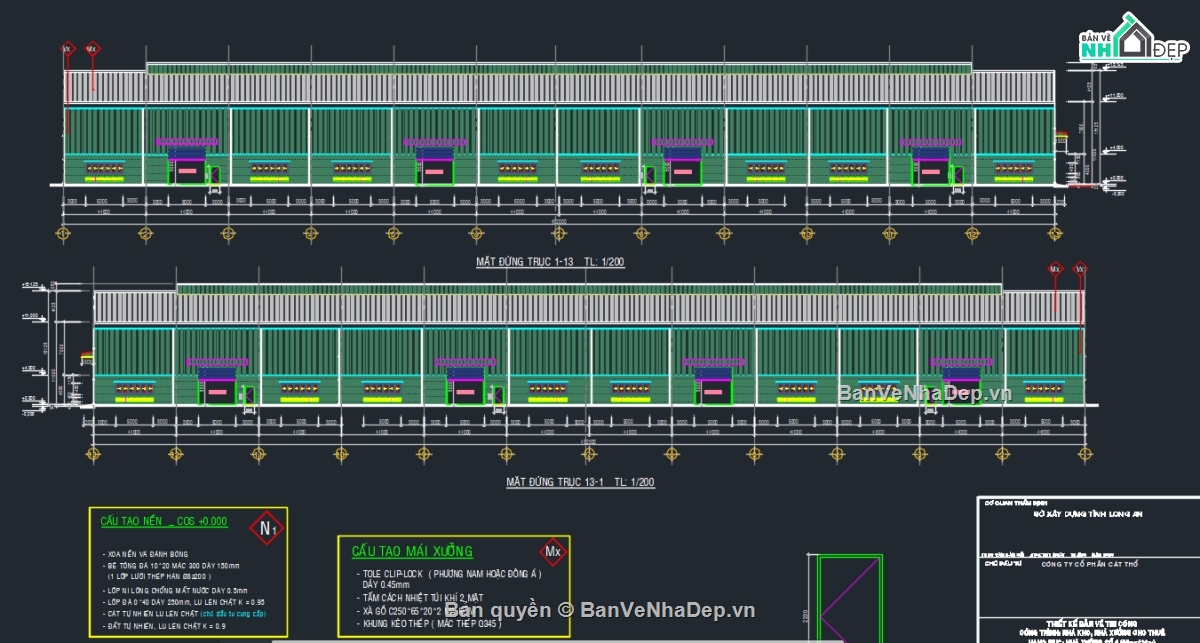Select the Mx diamond in the roof note box
The width and height of the screenshot is (1200, 643).
coord(552,551)
